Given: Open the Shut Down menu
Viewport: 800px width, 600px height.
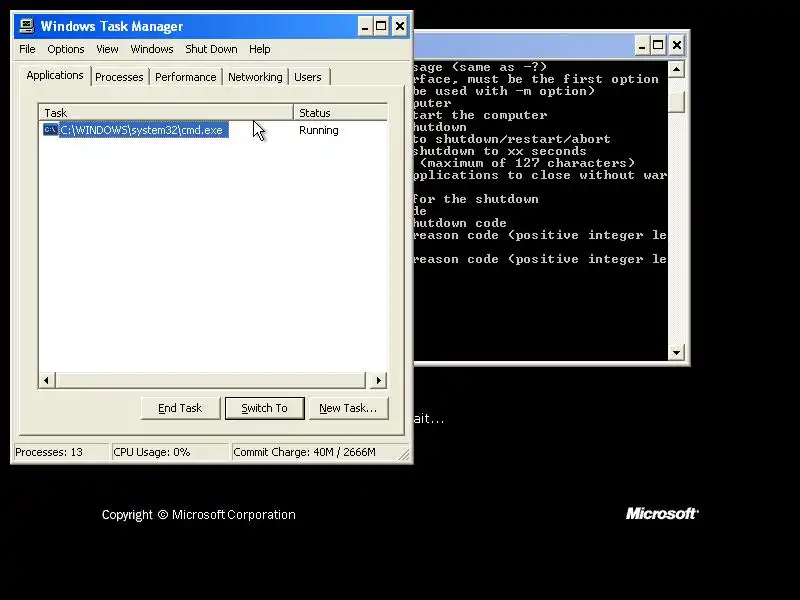Looking at the screenshot, I should pyautogui.click(x=211, y=49).
